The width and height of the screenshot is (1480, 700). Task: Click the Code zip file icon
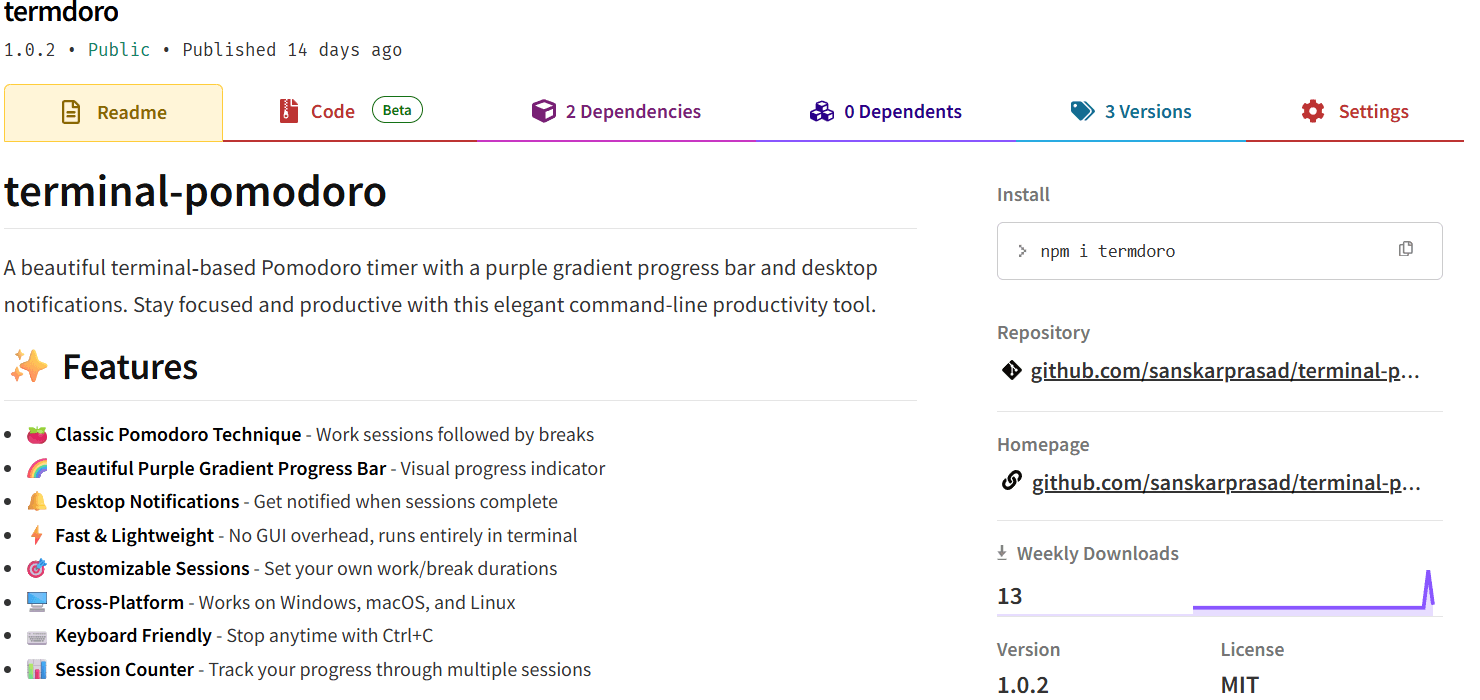point(289,111)
